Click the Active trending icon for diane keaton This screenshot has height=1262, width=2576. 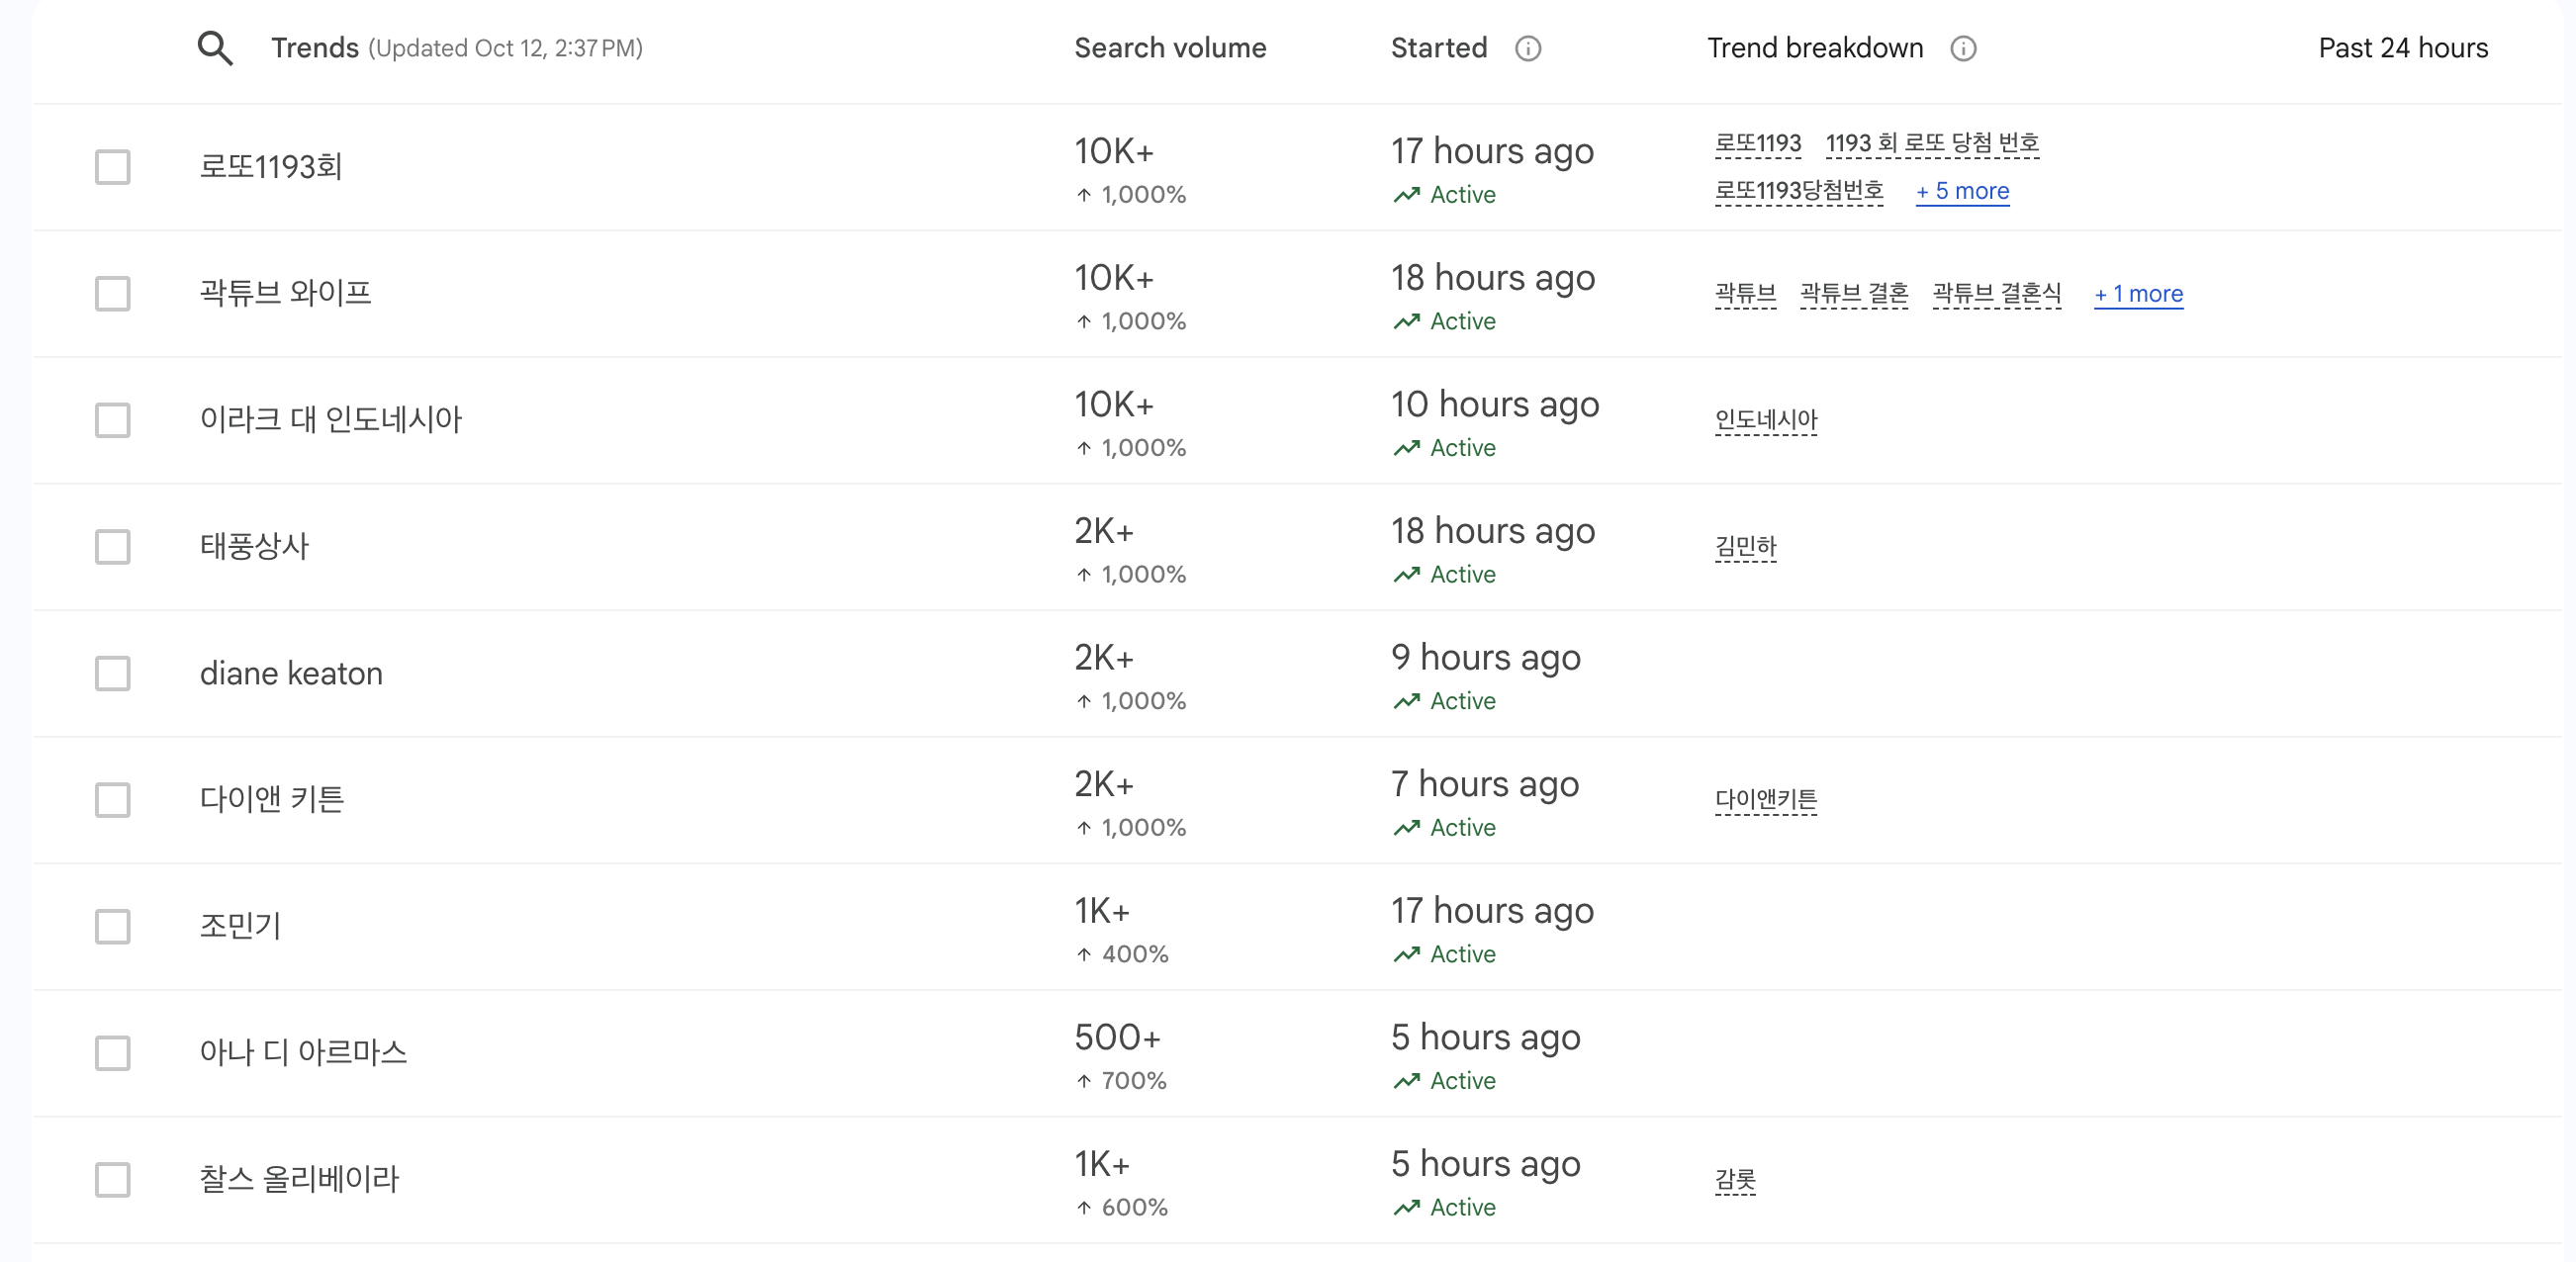click(x=1406, y=701)
